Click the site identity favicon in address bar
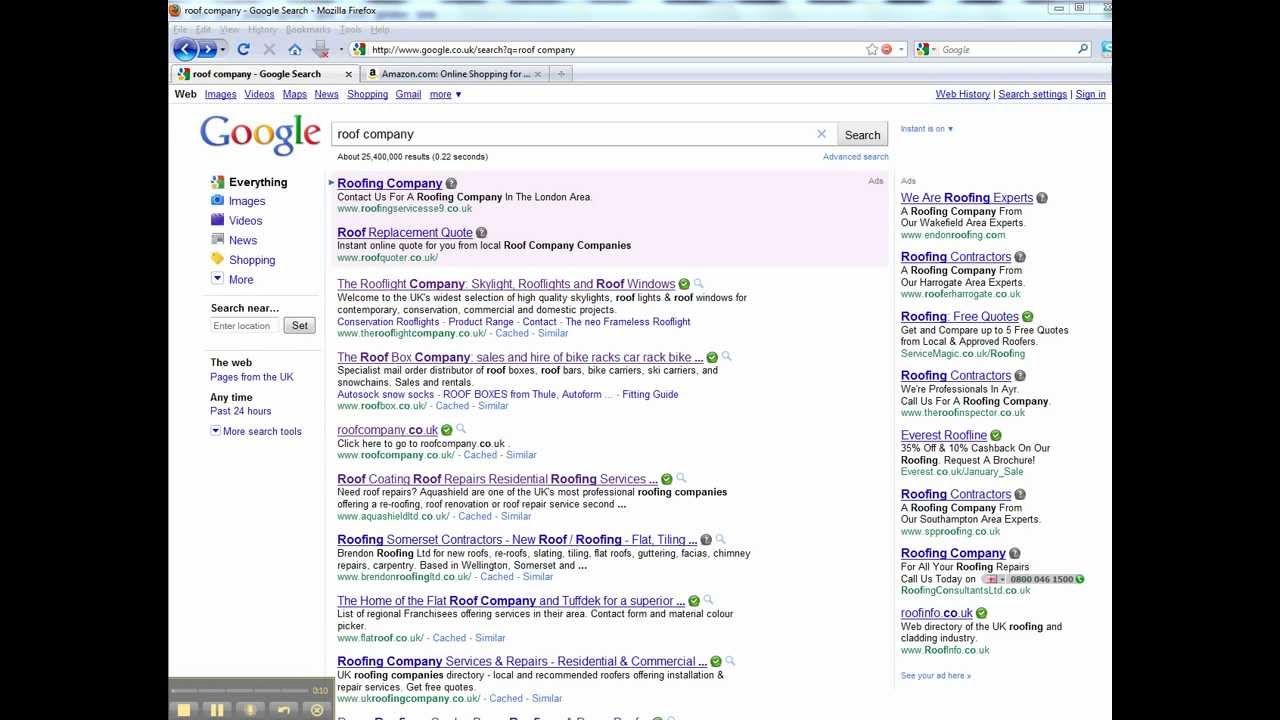The width and height of the screenshot is (1280, 720). [x=359, y=49]
